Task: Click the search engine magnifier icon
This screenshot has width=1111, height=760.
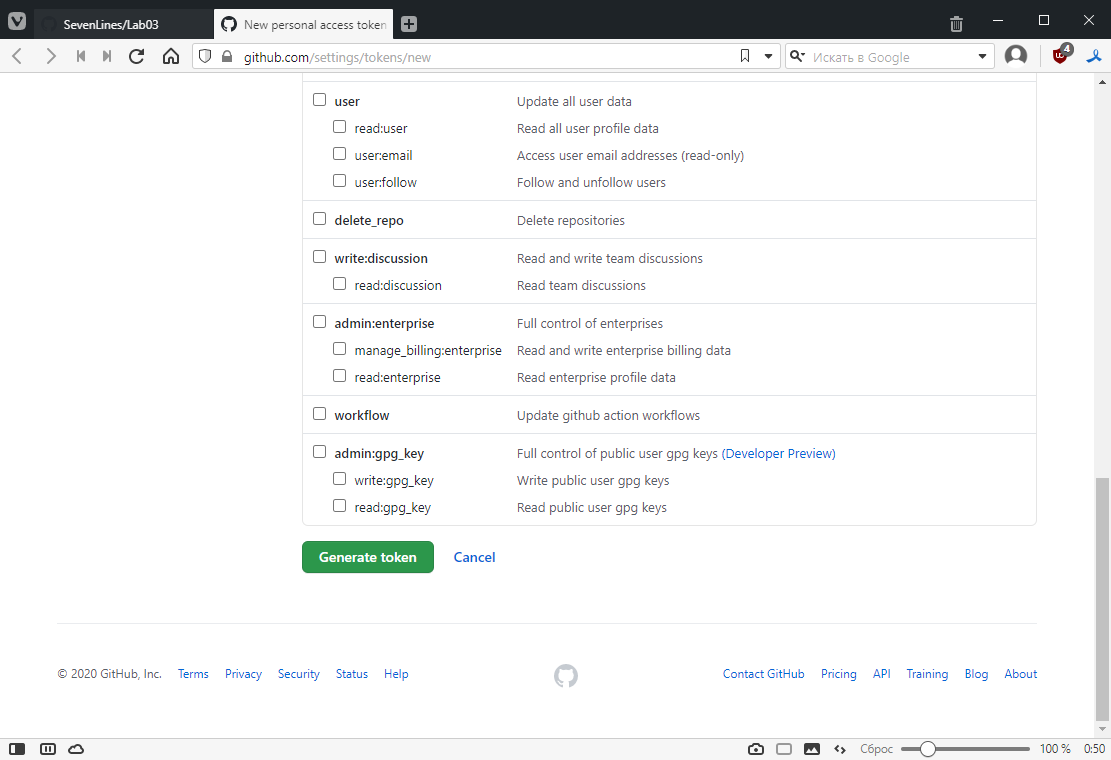Action: (797, 56)
